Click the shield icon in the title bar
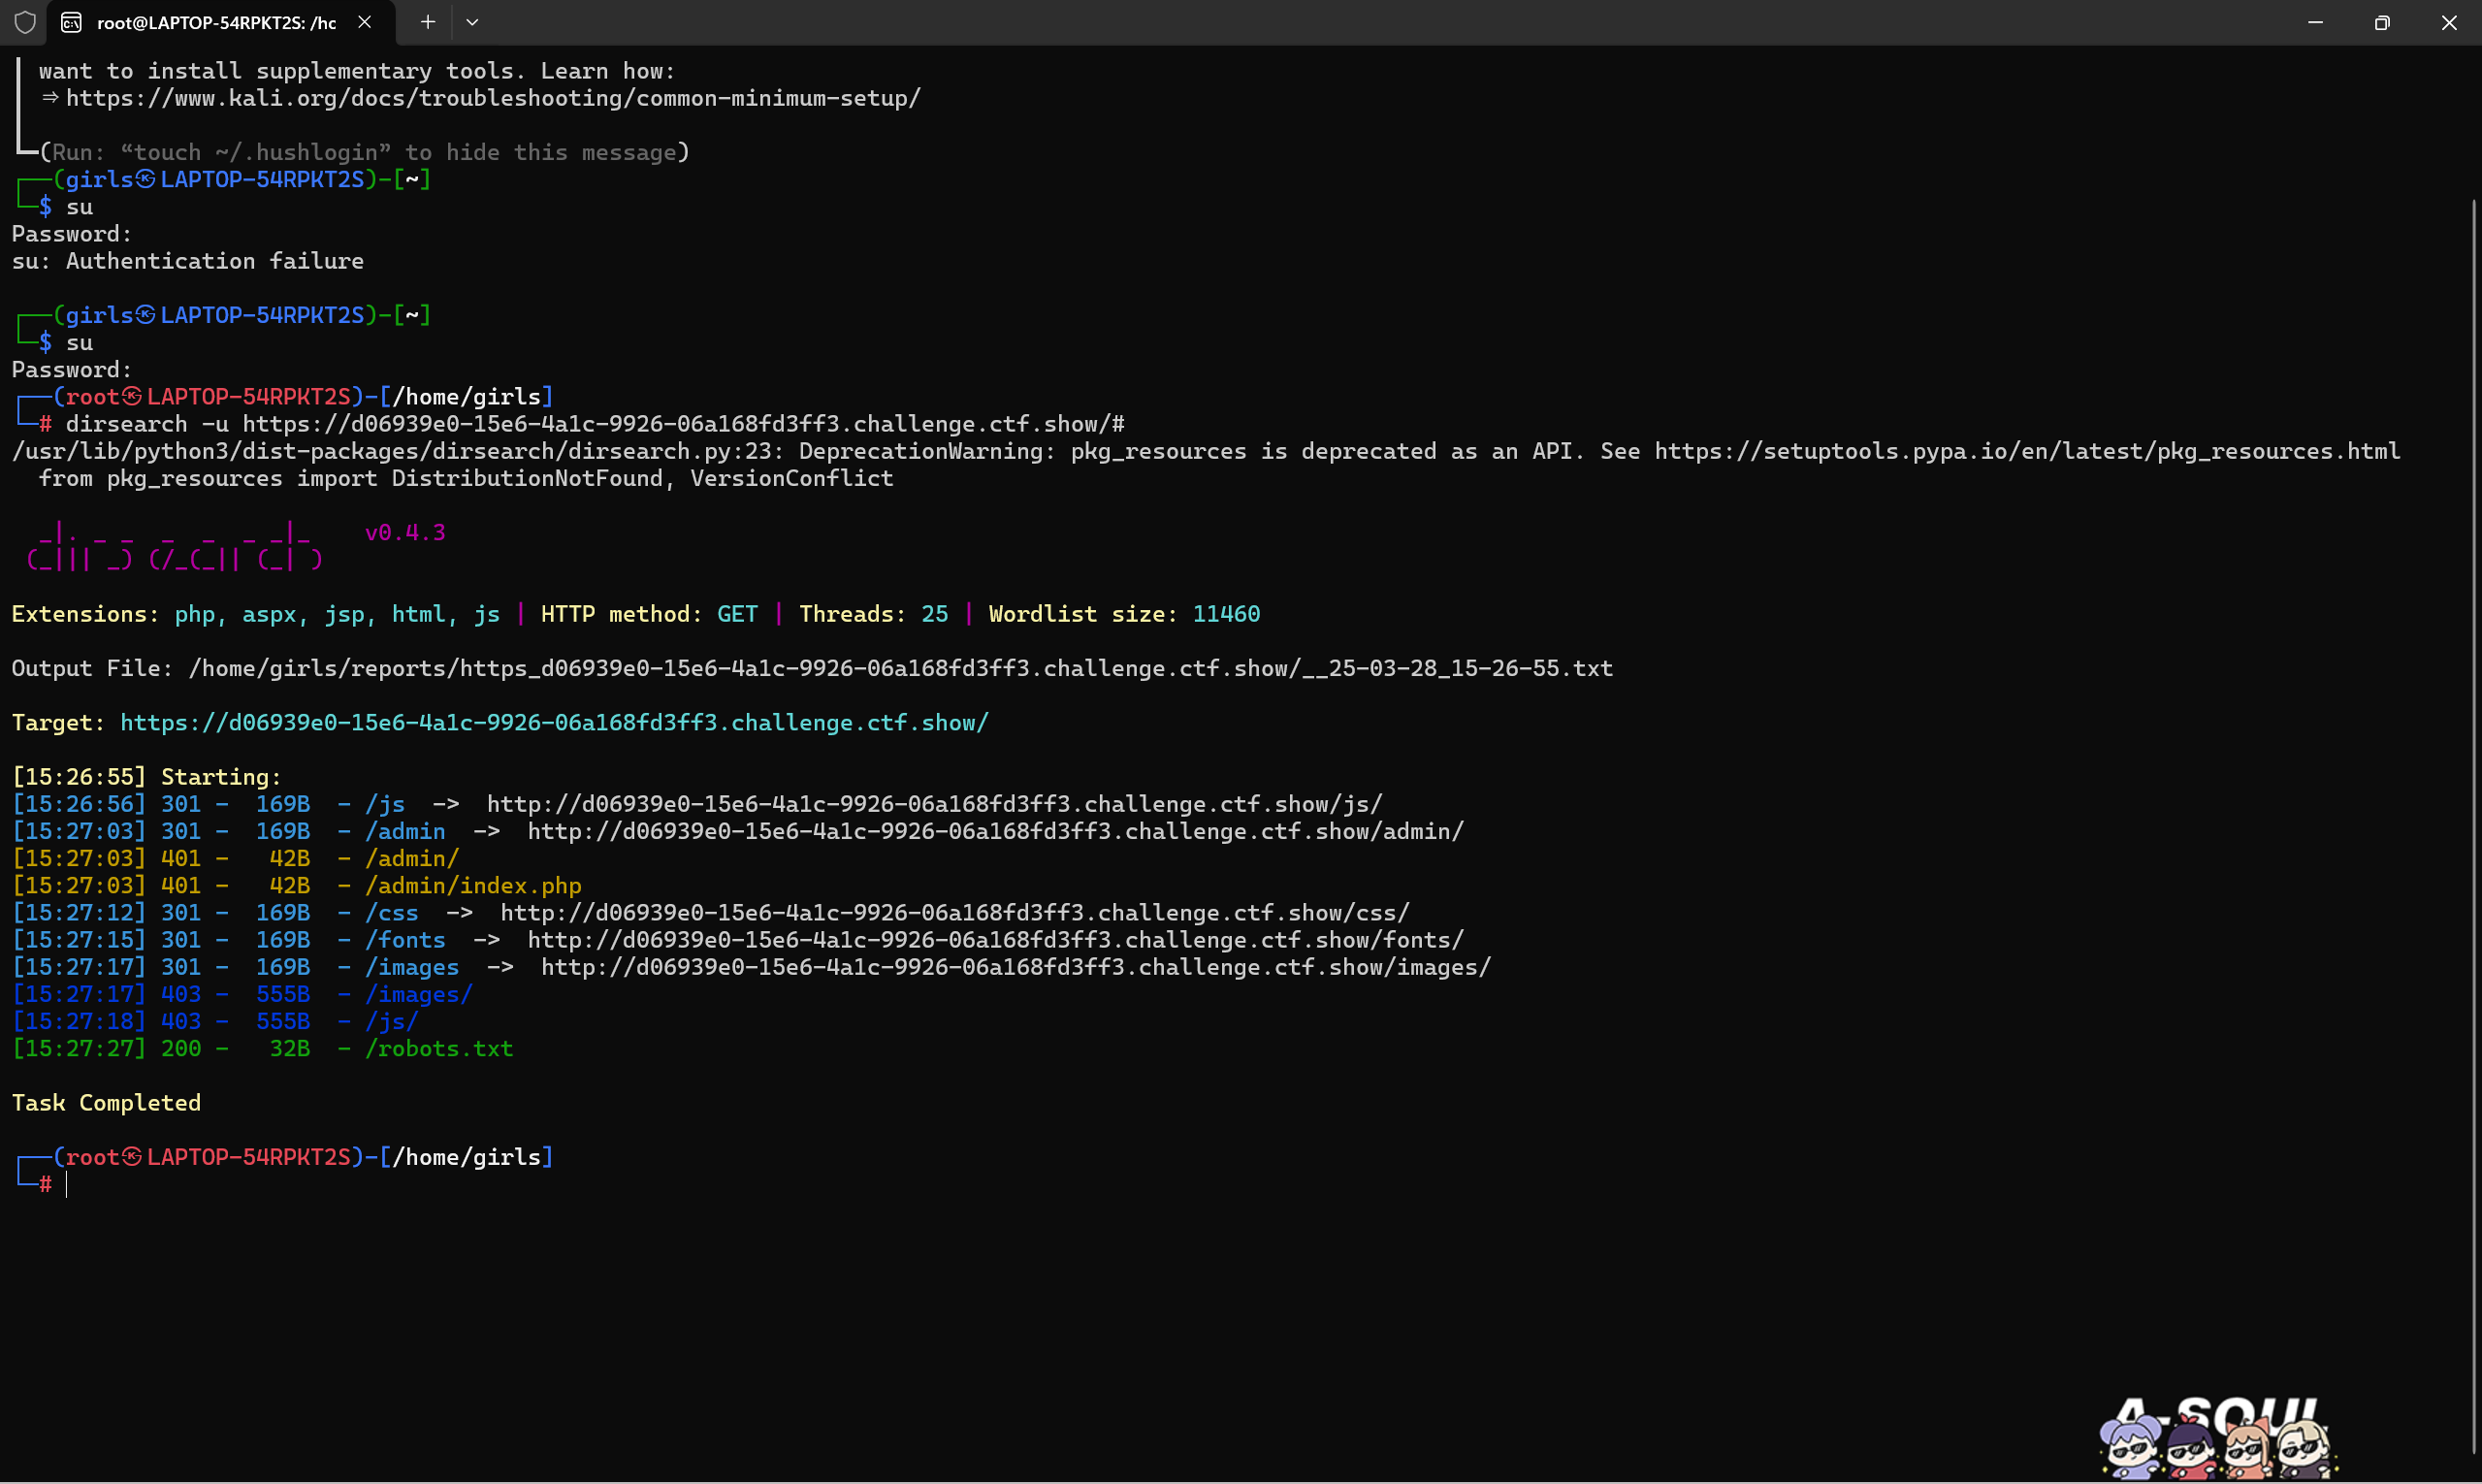2482x1484 pixels. coord(25,22)
